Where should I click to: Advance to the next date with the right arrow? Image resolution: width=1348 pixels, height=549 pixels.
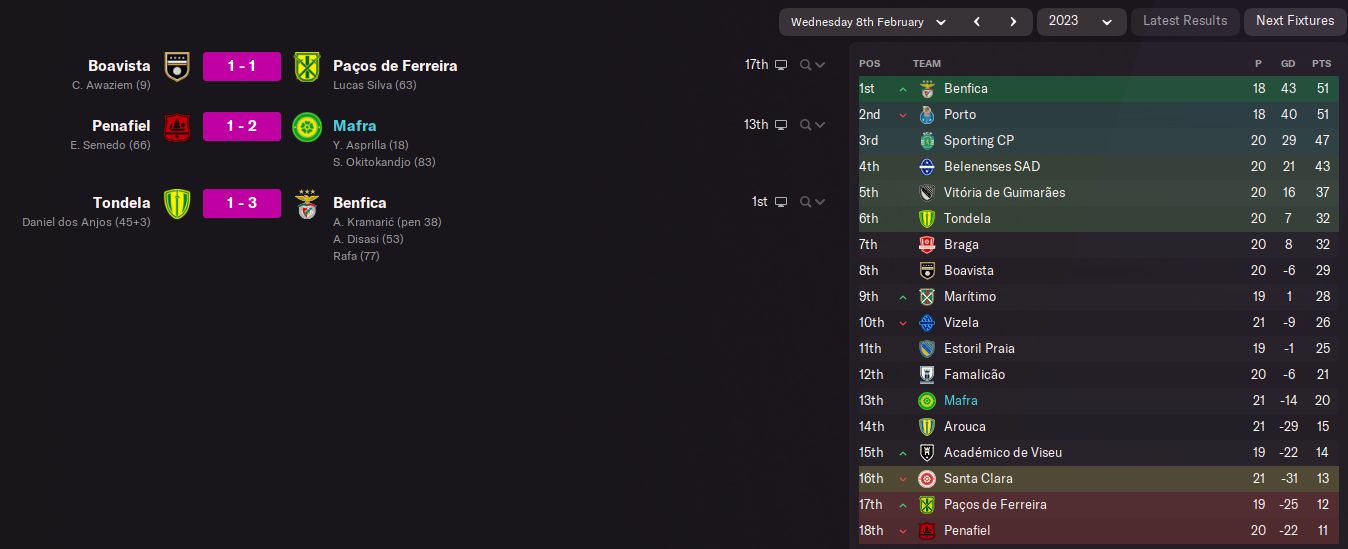[1013, 21]
